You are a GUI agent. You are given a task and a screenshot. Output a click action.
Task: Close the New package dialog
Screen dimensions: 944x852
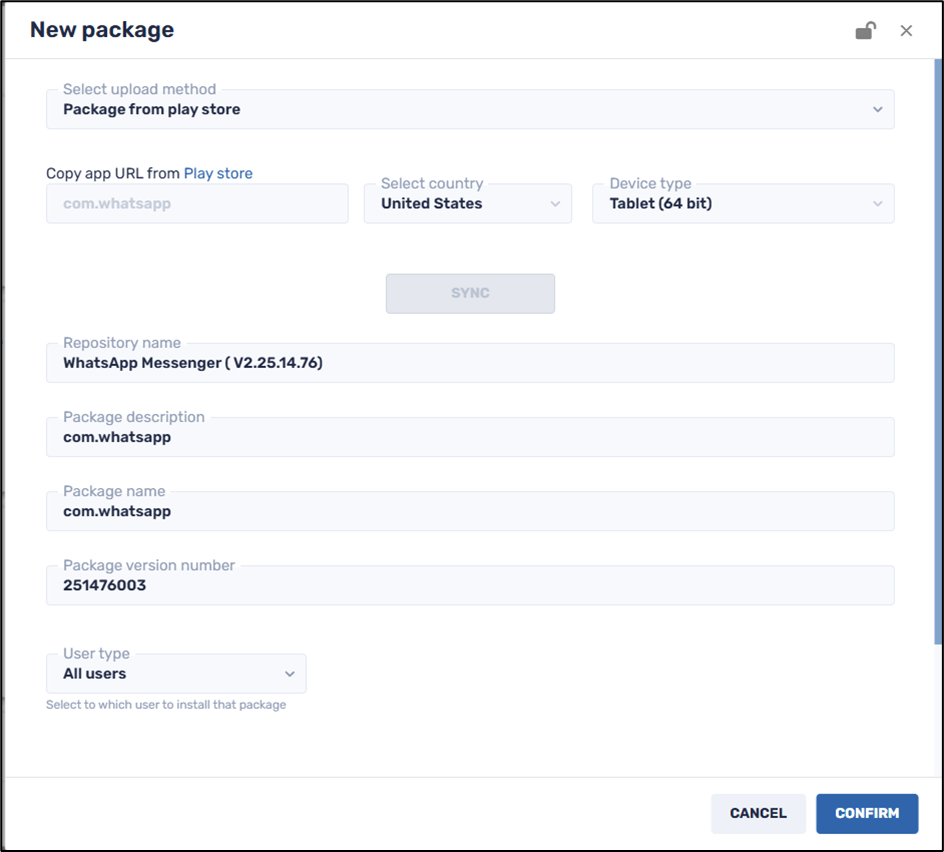[x=906, y=31]
